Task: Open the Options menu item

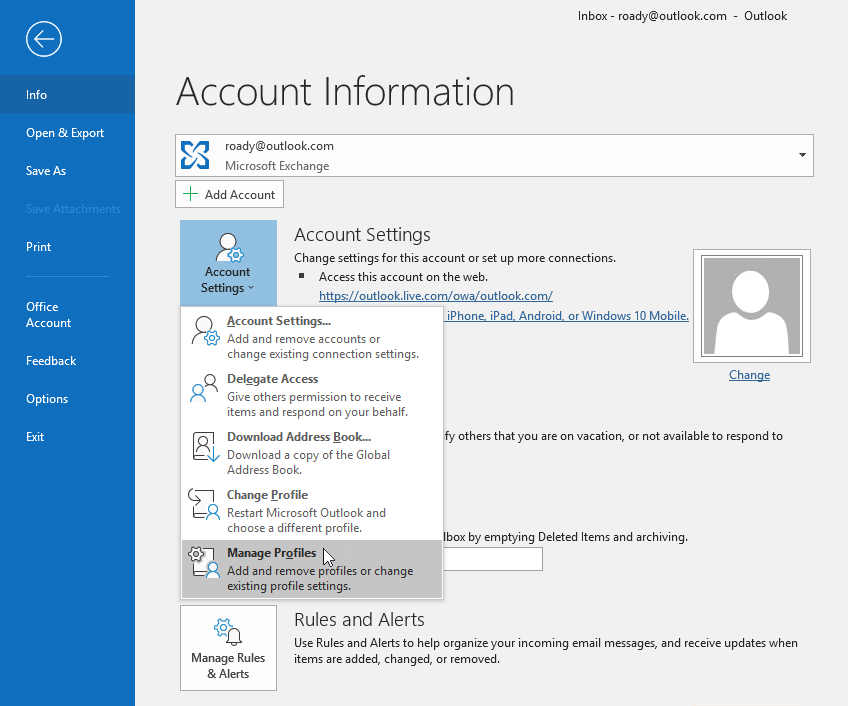Action: pos(47,398)
